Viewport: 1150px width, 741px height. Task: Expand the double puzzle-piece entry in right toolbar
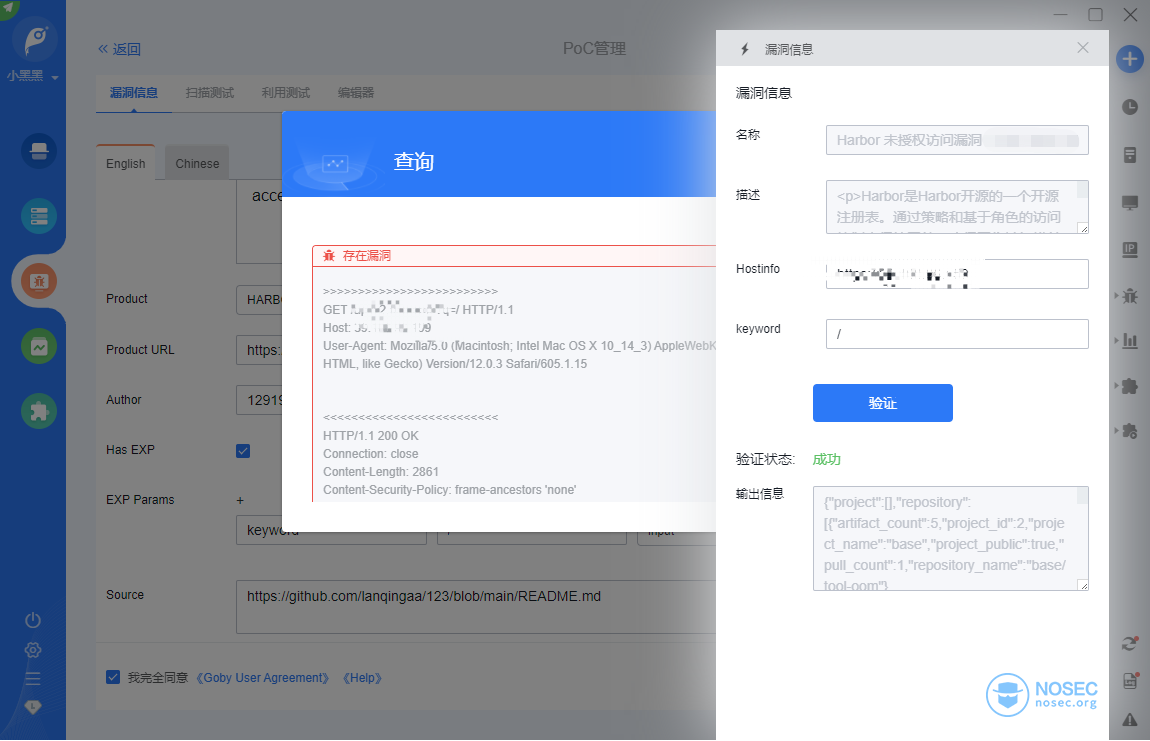[x=1128, y=431]
